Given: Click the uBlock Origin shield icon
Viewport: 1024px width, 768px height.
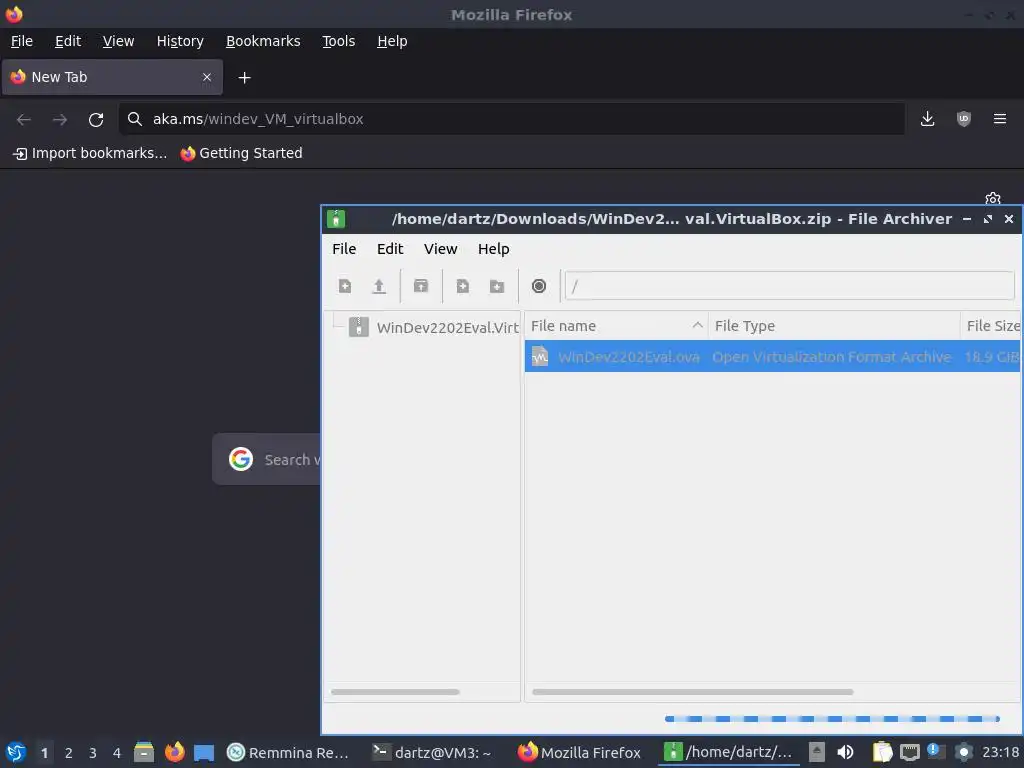Looking at the screenshot, I should point(963,119).
